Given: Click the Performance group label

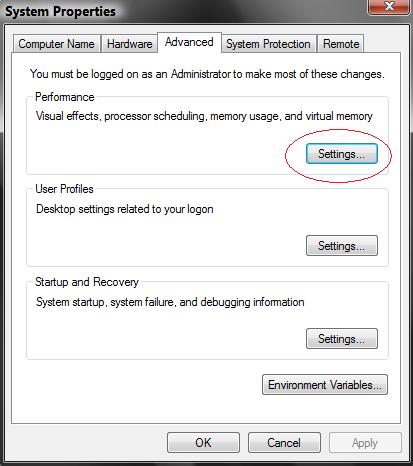Looking at the screenshot, I should 65,97.
